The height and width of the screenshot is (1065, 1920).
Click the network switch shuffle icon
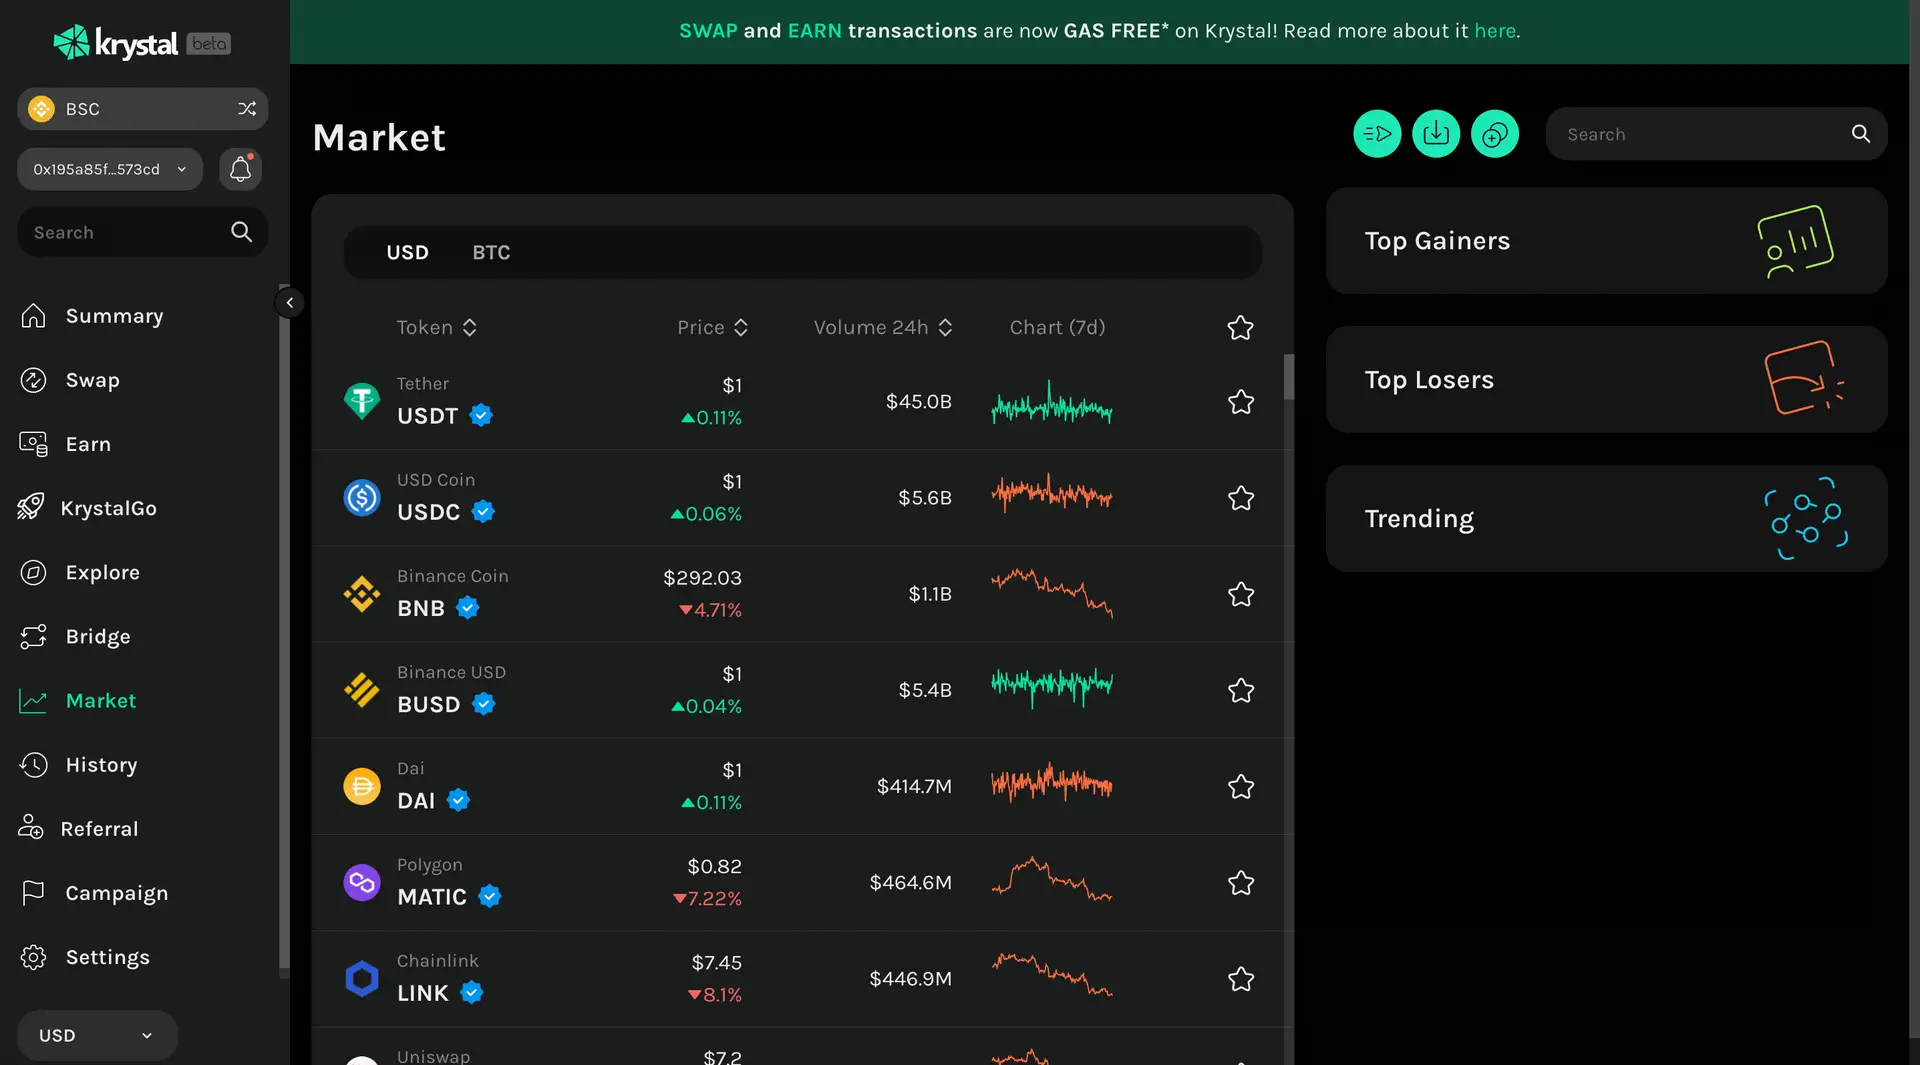[x=247, y=109]
